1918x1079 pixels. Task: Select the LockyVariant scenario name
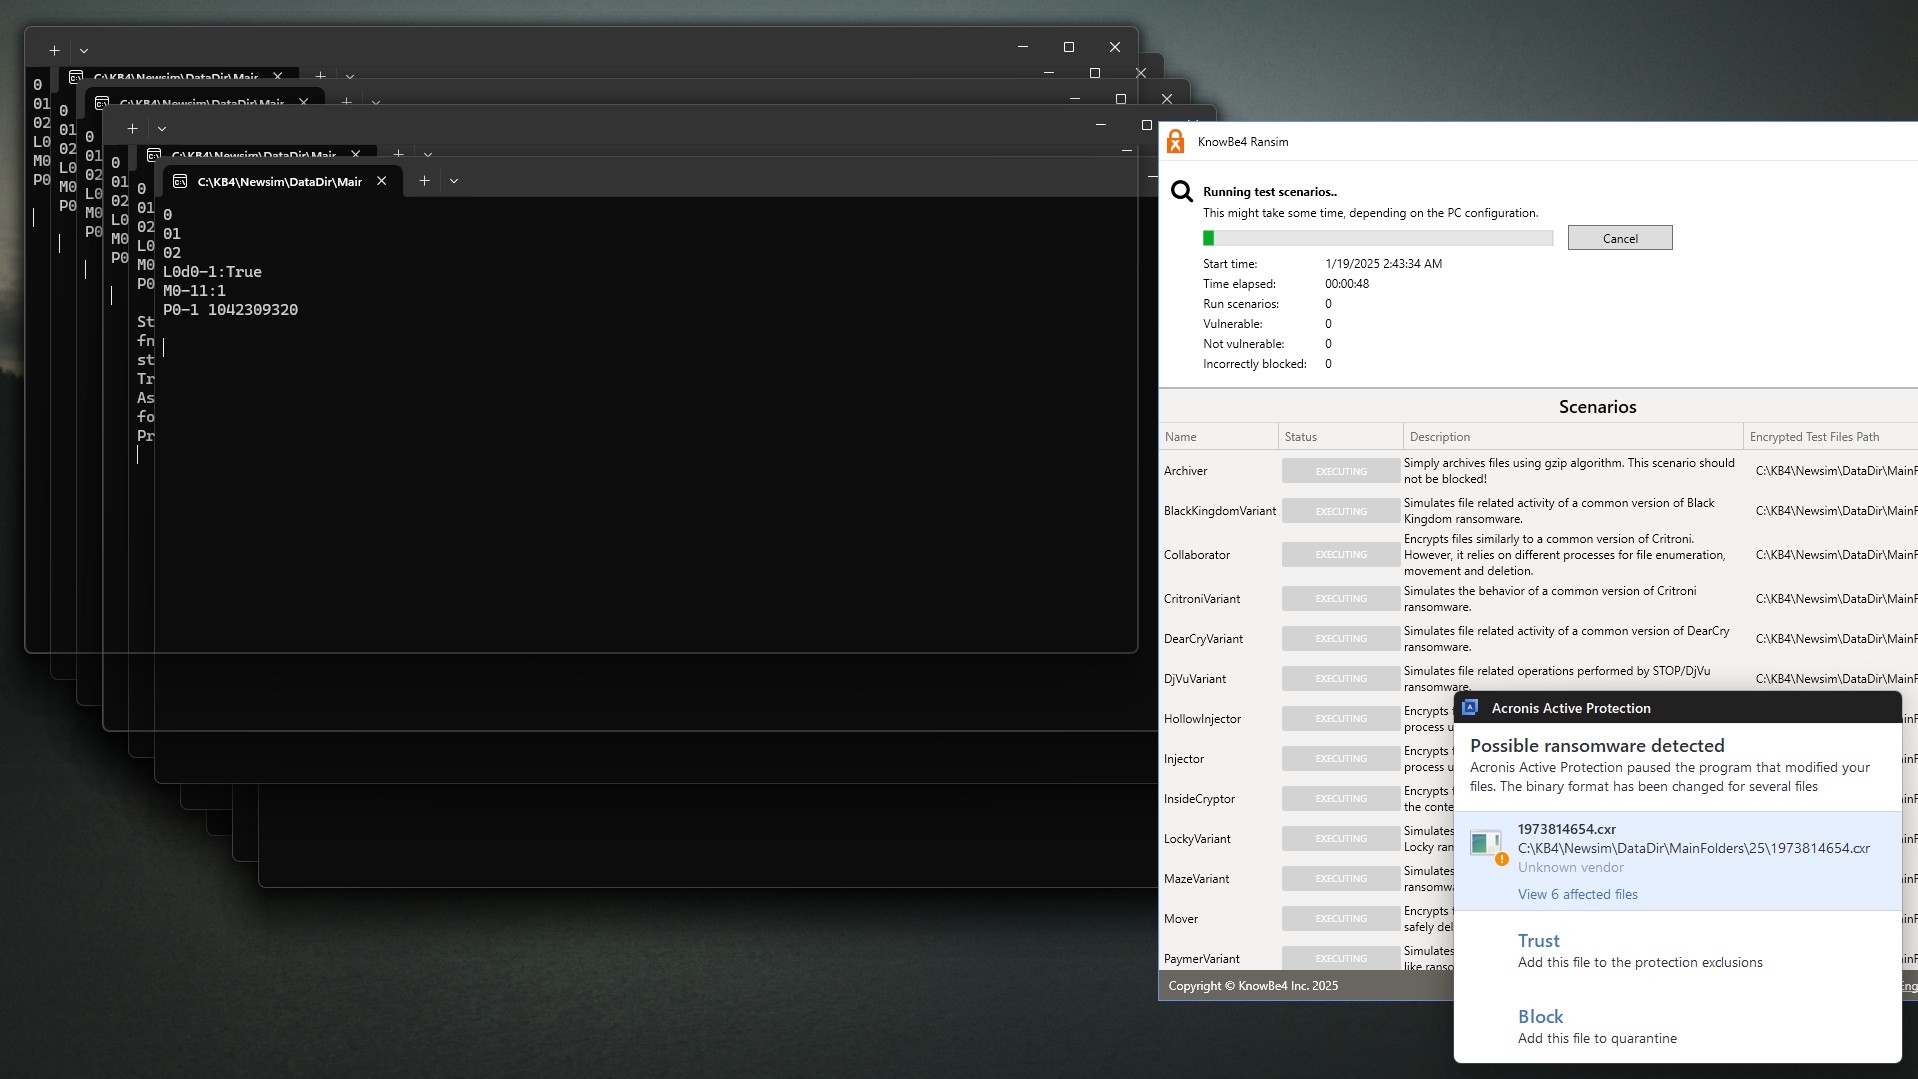coord(1197,839)
